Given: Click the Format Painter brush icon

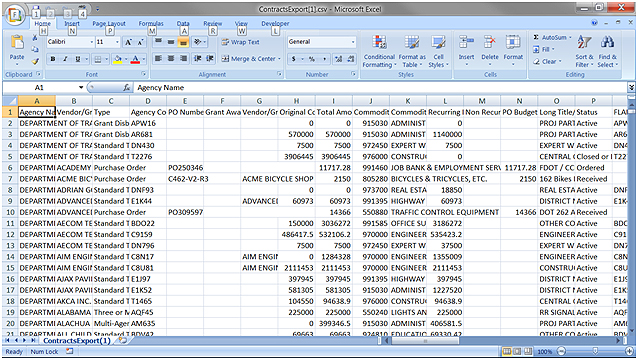Looking at the screenshot, I should 35,61.
